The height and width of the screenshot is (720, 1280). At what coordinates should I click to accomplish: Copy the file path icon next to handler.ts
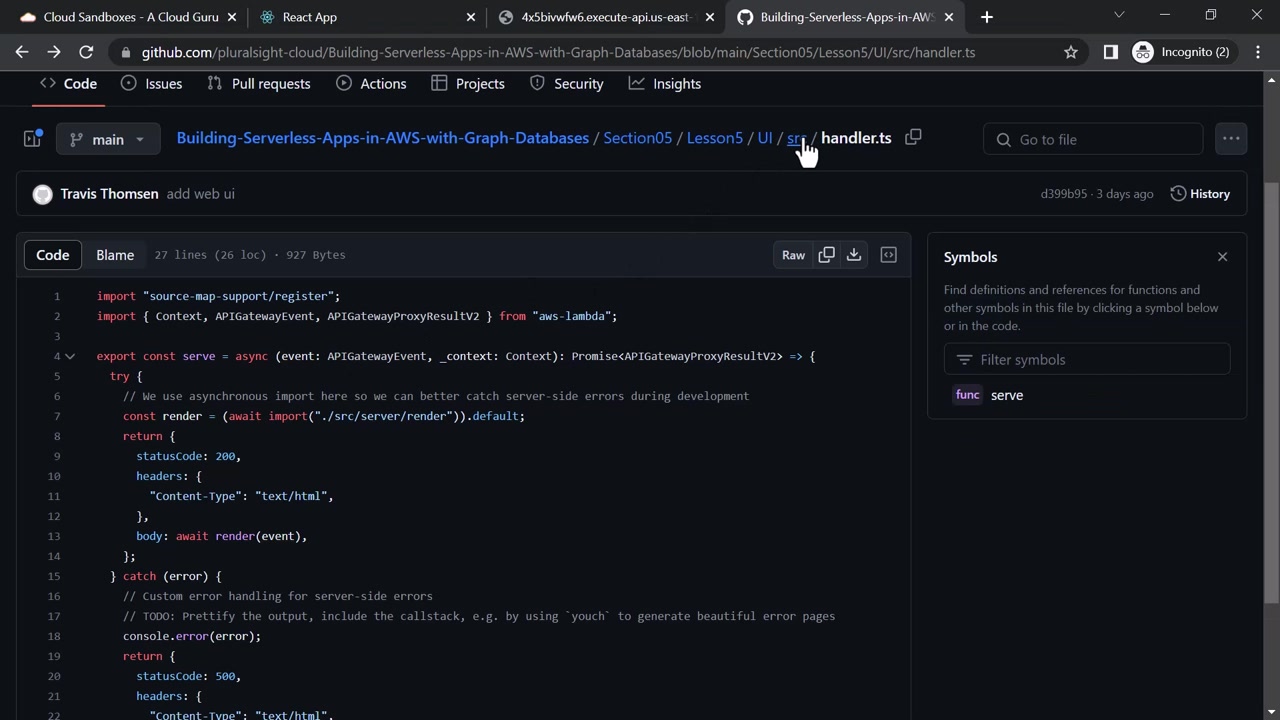(x=913, y=138)
